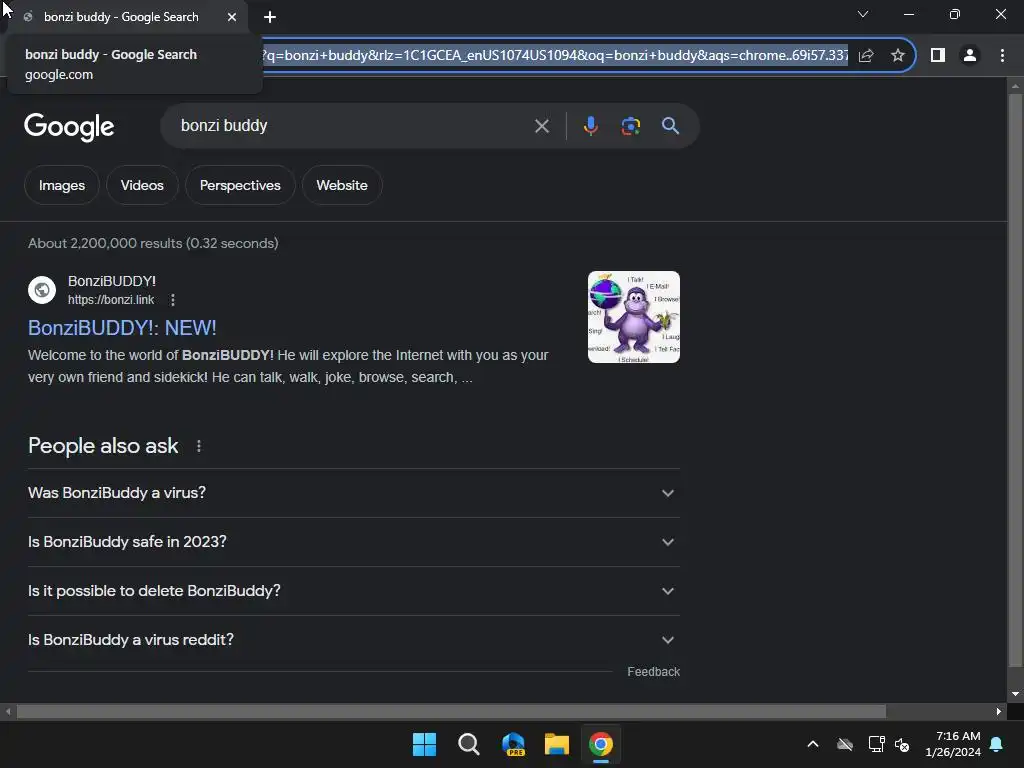This screenshot has width=1024, height=768.
Task: Click the 'BonziBUDDY!' site name
Action: click(112, 281)
